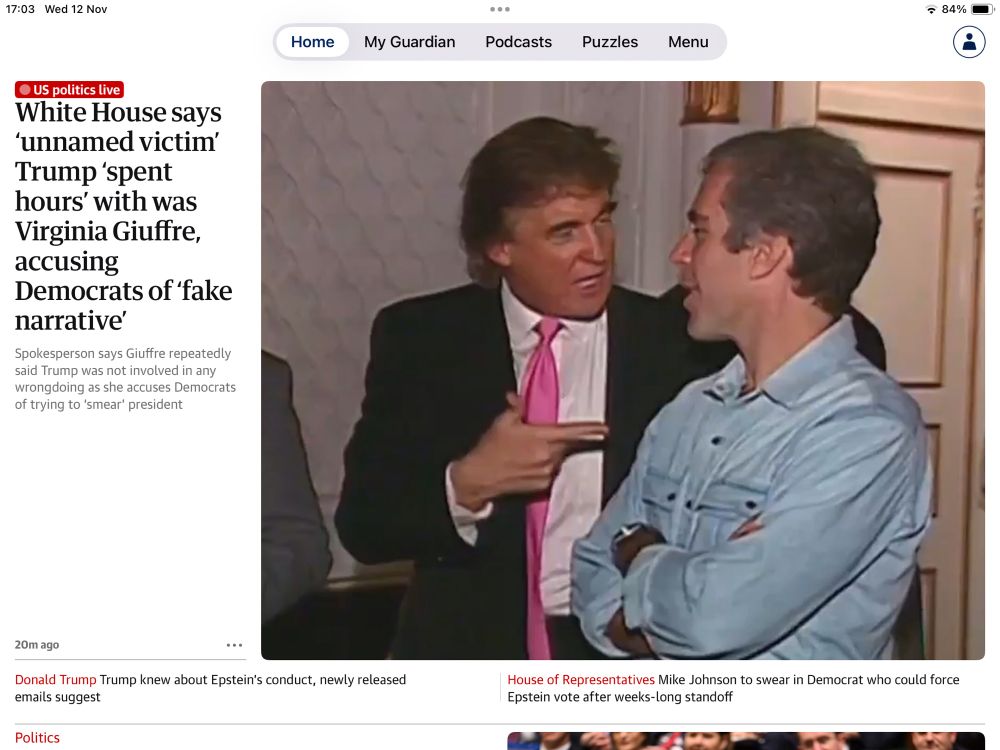Open the Menu tab
Image resolution: width=1000 pixels, height=750 pixels.
pos(688,42)
